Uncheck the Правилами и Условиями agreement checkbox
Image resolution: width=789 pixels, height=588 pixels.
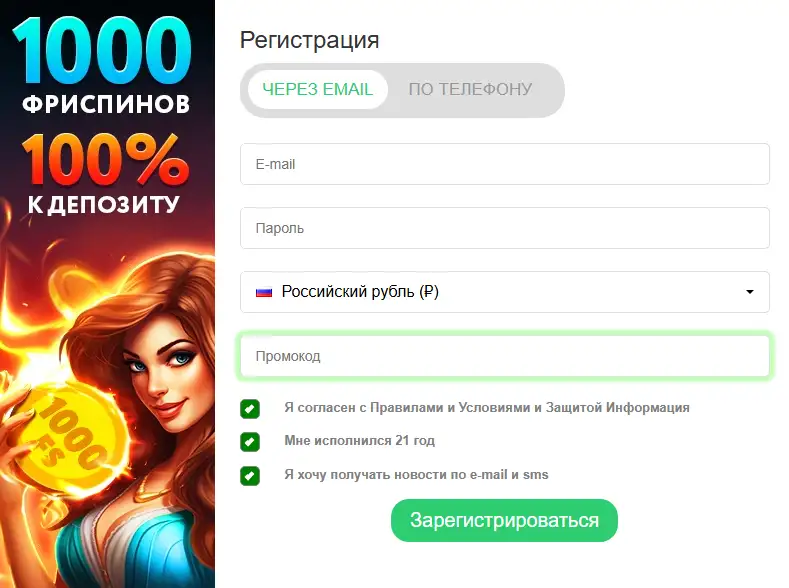tap(250, 409)
